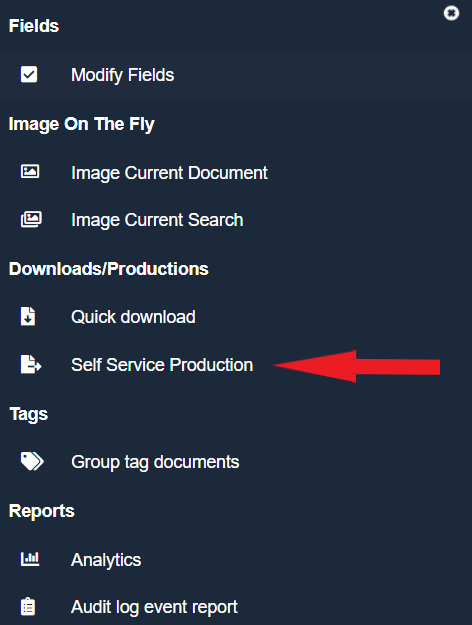Click the Audit log clipboard icon
The image size is (472, 625).
28,607
